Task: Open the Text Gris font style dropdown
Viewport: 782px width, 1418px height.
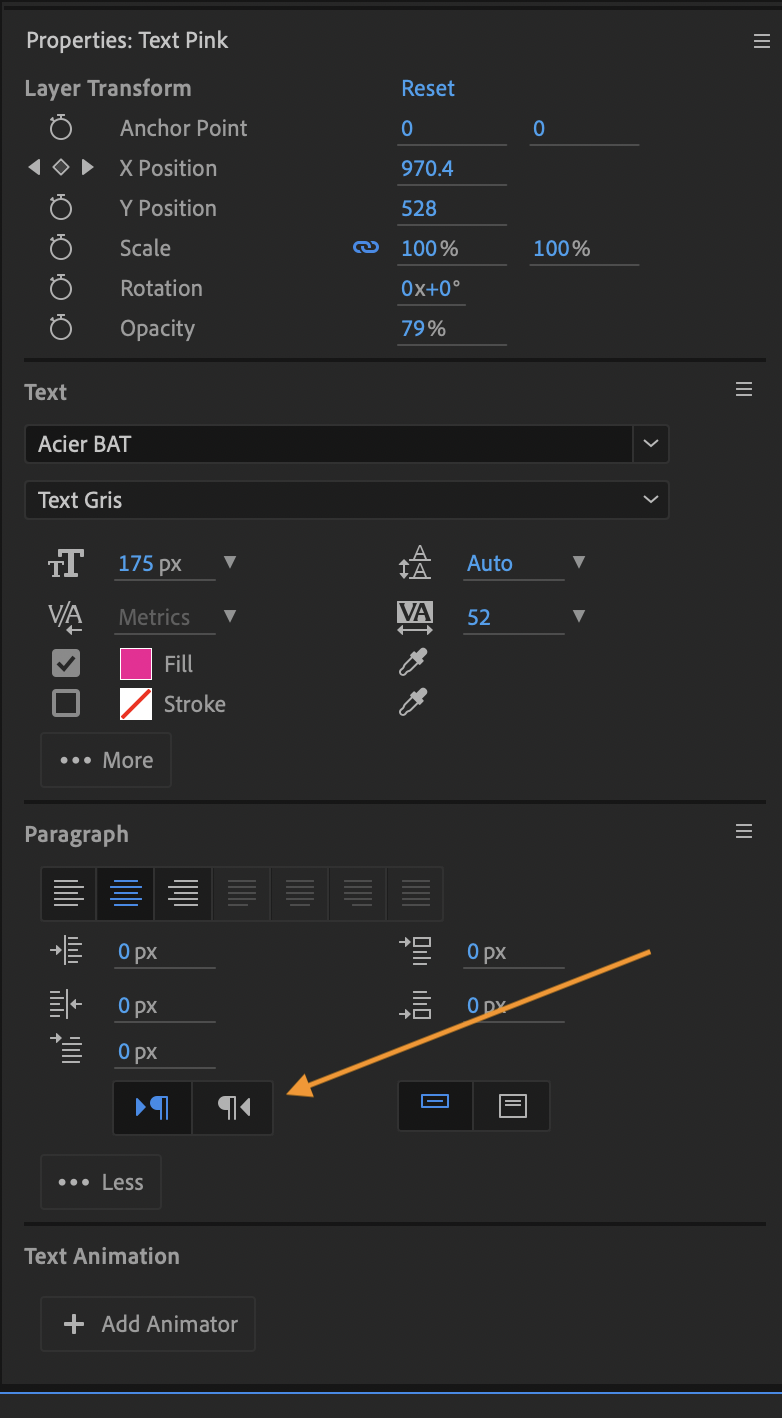Action: [x=650, y=500]
